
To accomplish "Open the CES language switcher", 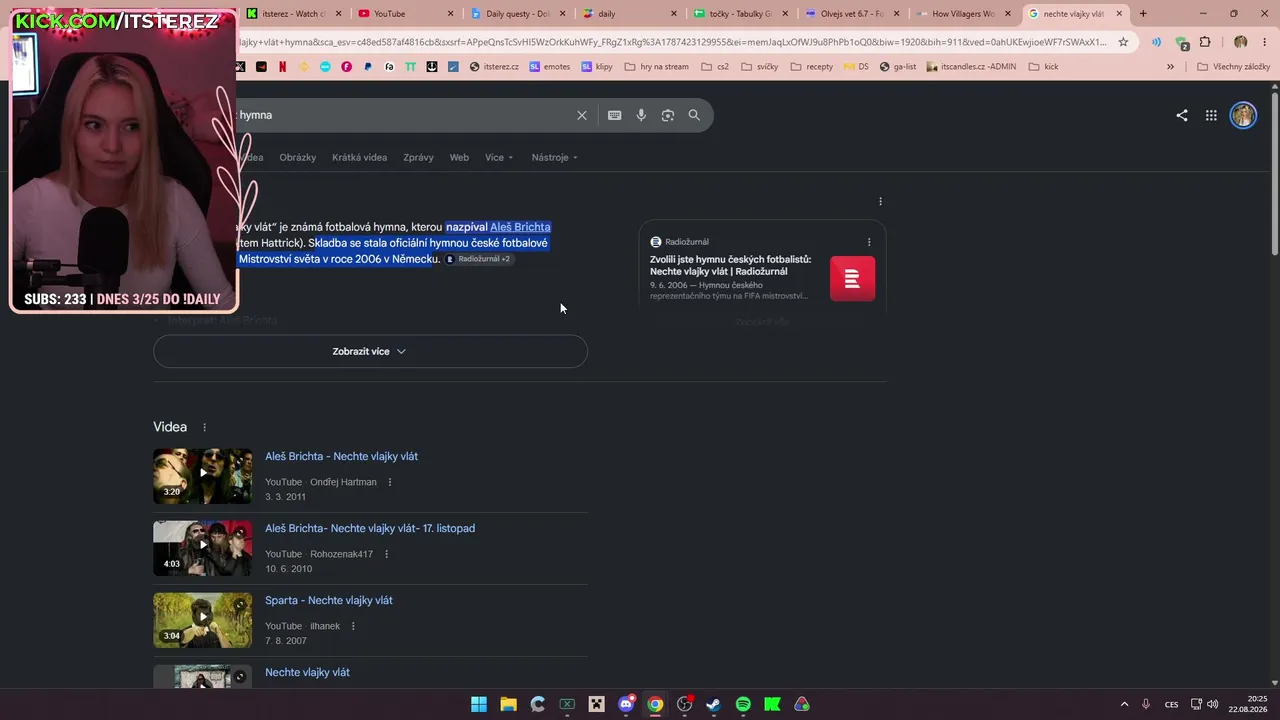I will click(1171, 704).
